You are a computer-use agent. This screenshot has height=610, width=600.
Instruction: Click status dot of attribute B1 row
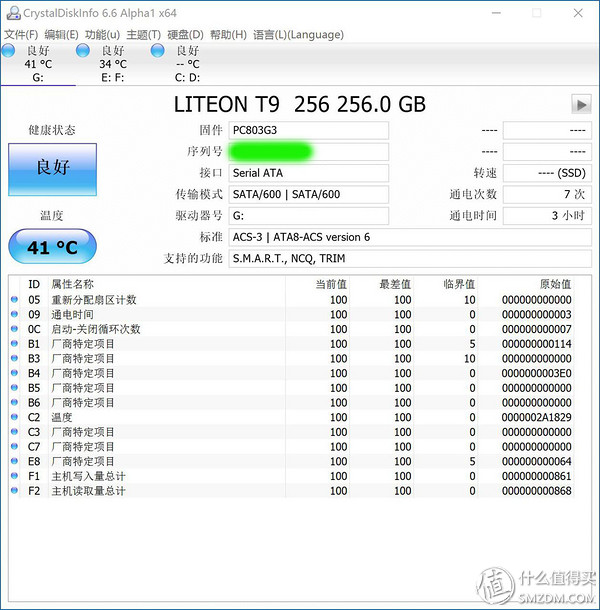pyautogui.click(x=14, y=344)
